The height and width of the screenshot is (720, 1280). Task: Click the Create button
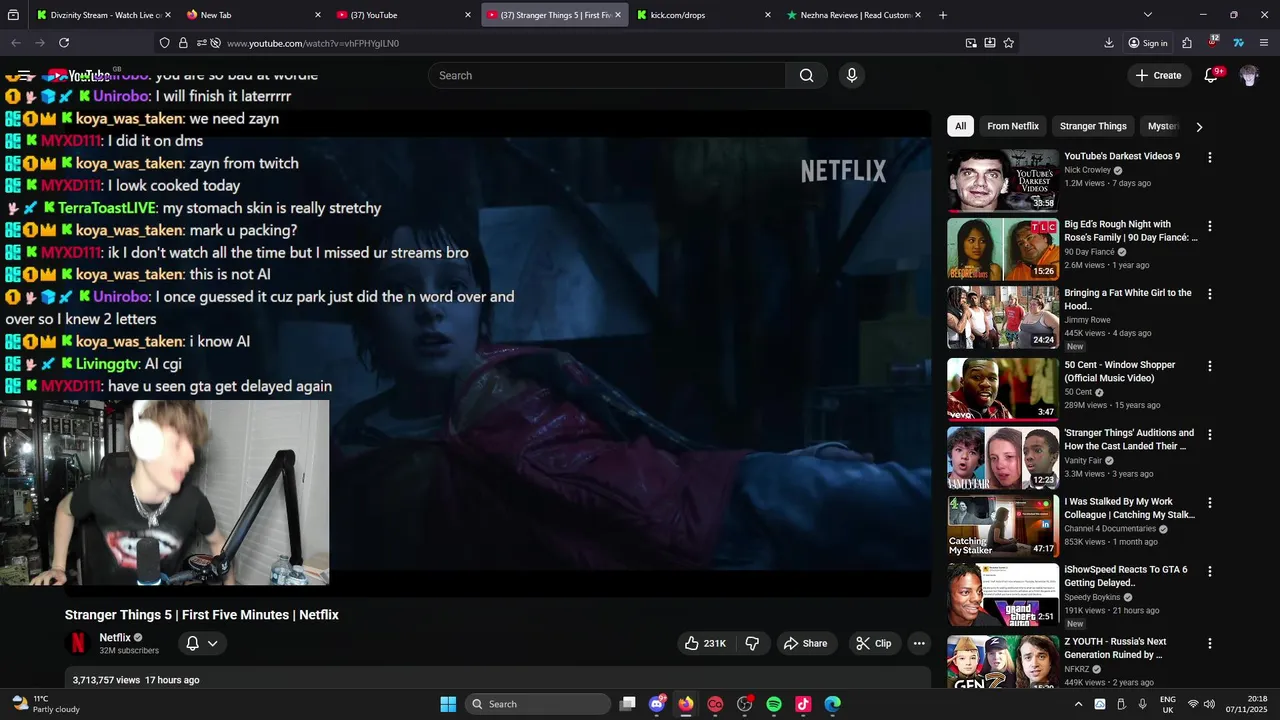(1158, 75)
